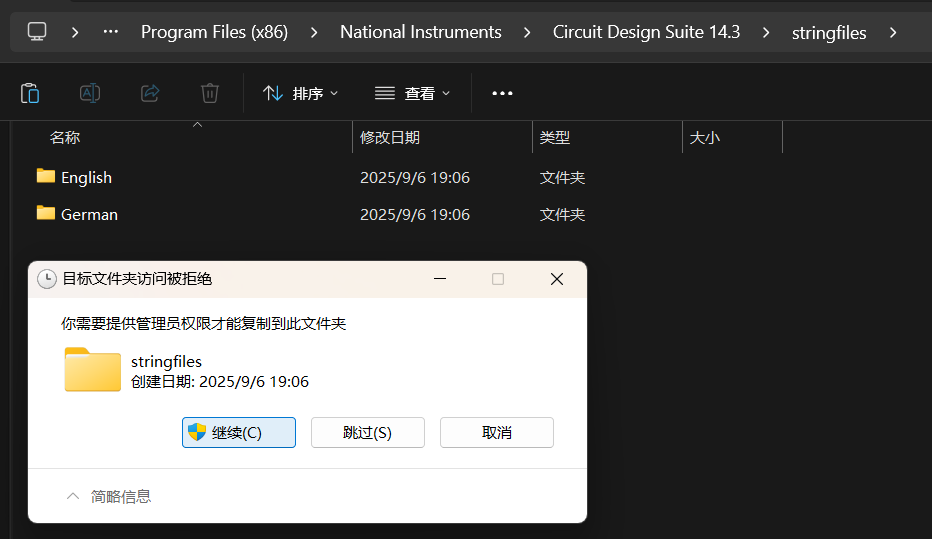
Task: Collapse details with 简略信息 expander
Action: coord(109,496)
